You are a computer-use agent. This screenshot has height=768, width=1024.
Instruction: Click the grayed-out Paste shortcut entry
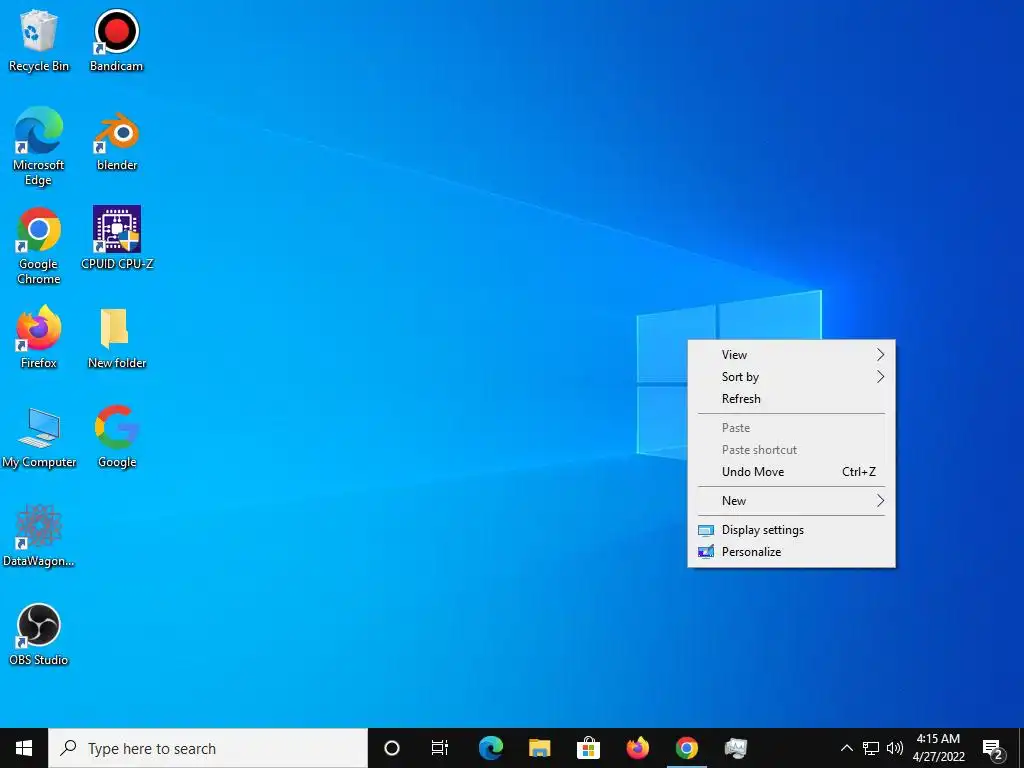[x=792, y=450]
